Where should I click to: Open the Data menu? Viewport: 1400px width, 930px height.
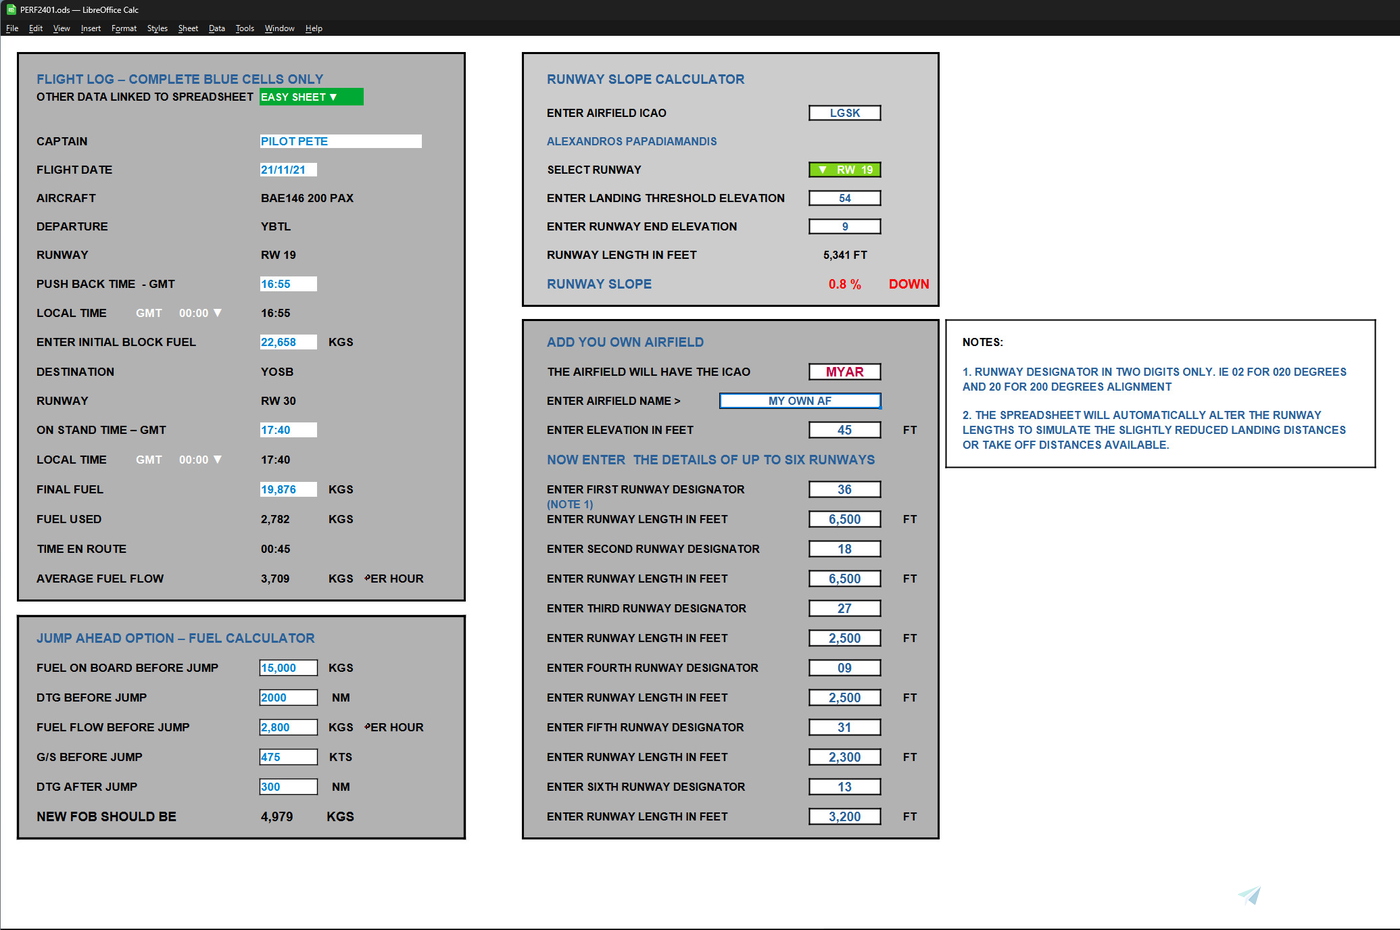pyautogui.click(x=216, y=28)
